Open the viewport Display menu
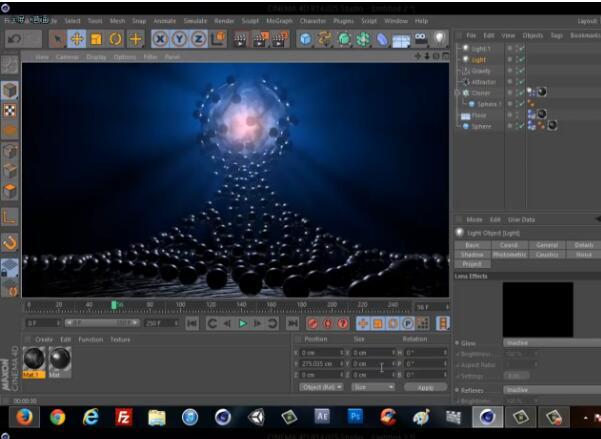Viewport: 601px width, 439px height. click(x=96, y=57)
